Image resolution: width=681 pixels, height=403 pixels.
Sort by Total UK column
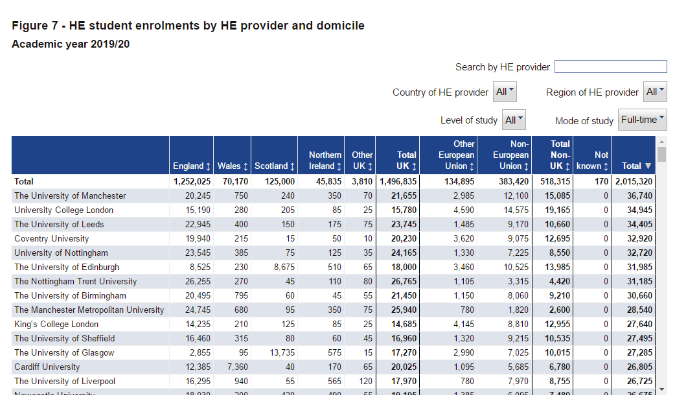click(406, 160)
